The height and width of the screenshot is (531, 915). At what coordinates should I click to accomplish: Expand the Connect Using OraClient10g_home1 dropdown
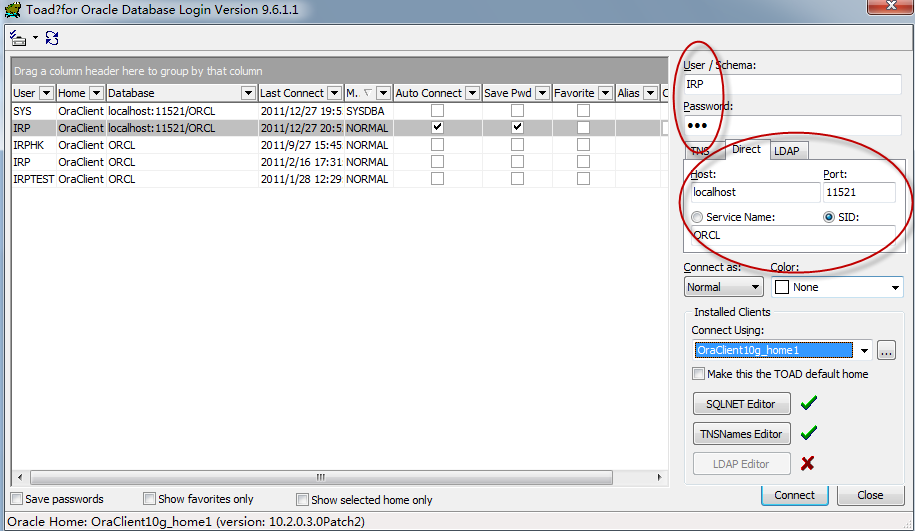pyautogui.click(x=864, y=351)
